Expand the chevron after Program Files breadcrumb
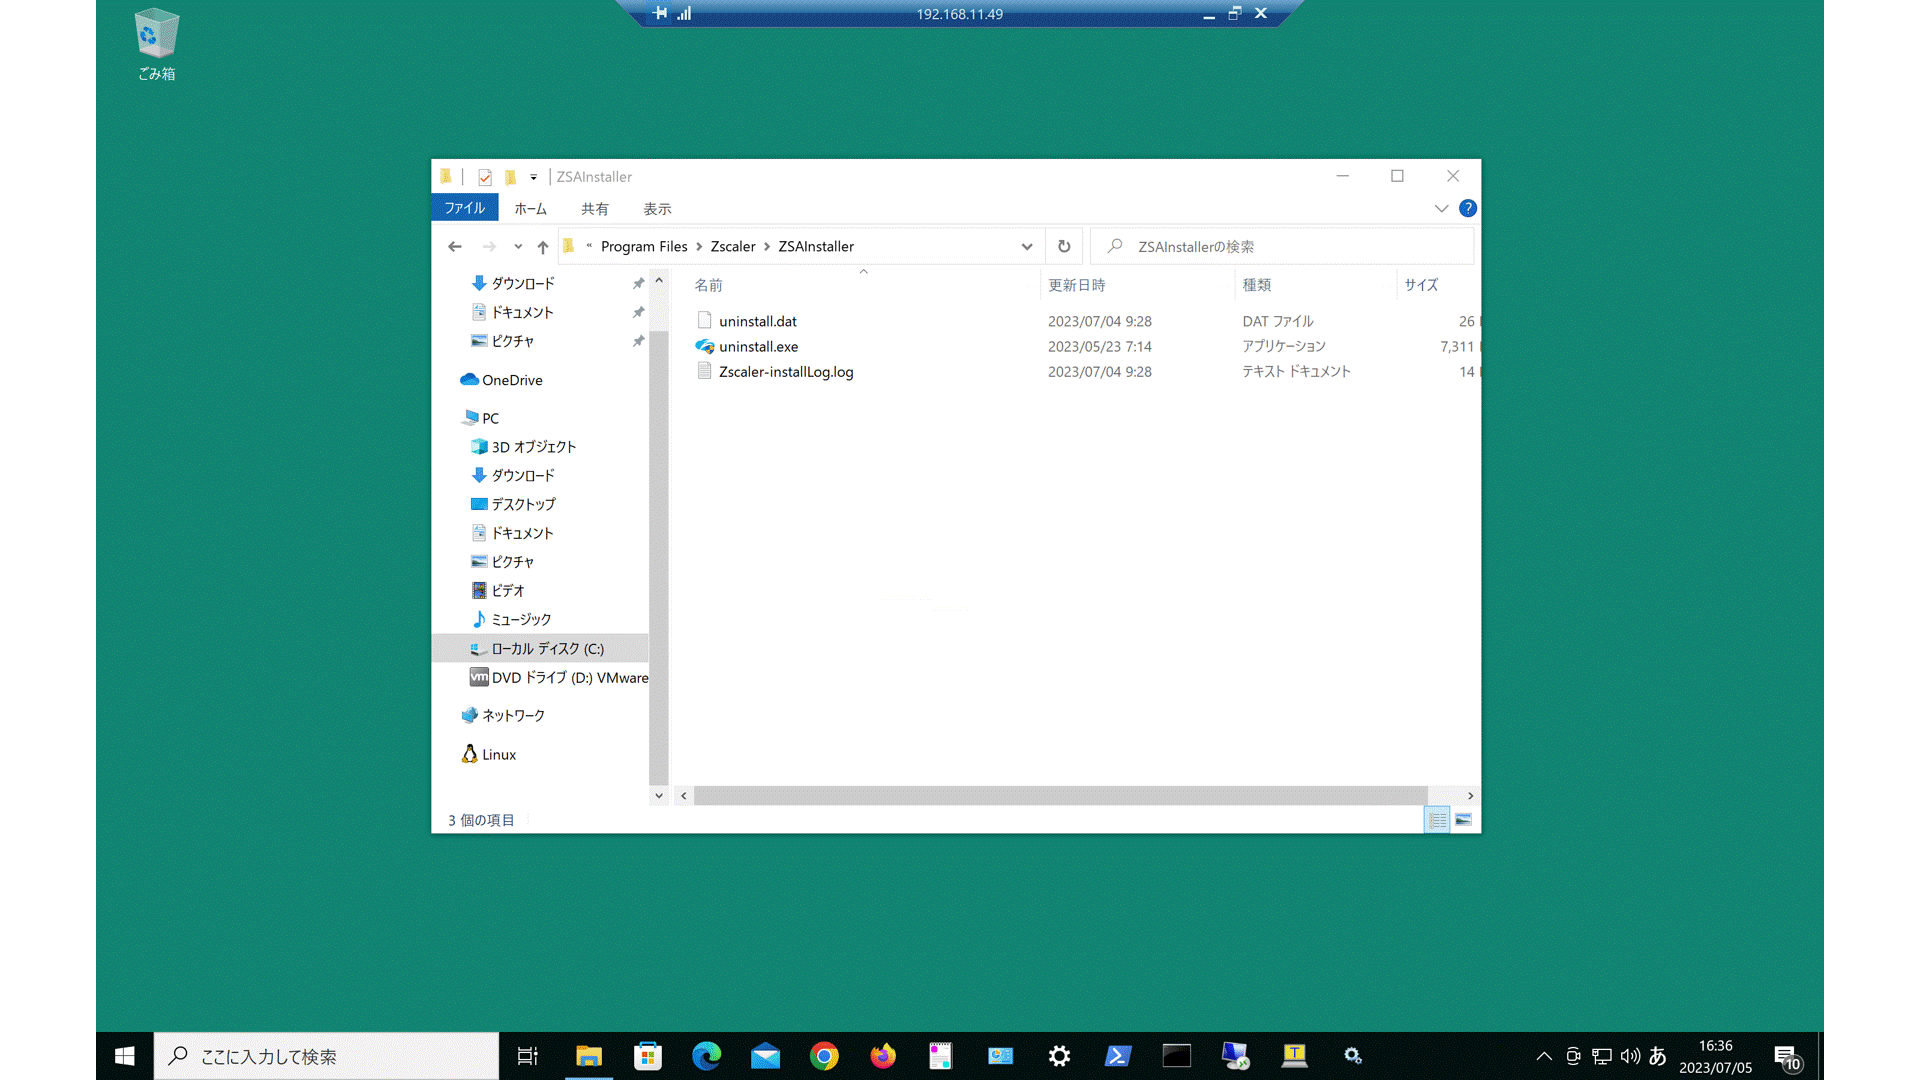Image resolution: width=1920 pixels, height=1080 pixels. (x=699, y=246)
